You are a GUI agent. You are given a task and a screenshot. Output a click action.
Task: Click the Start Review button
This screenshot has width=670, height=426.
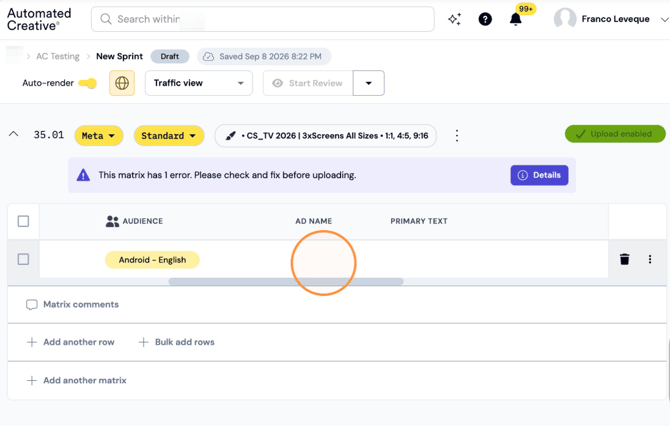coord(308,83)
